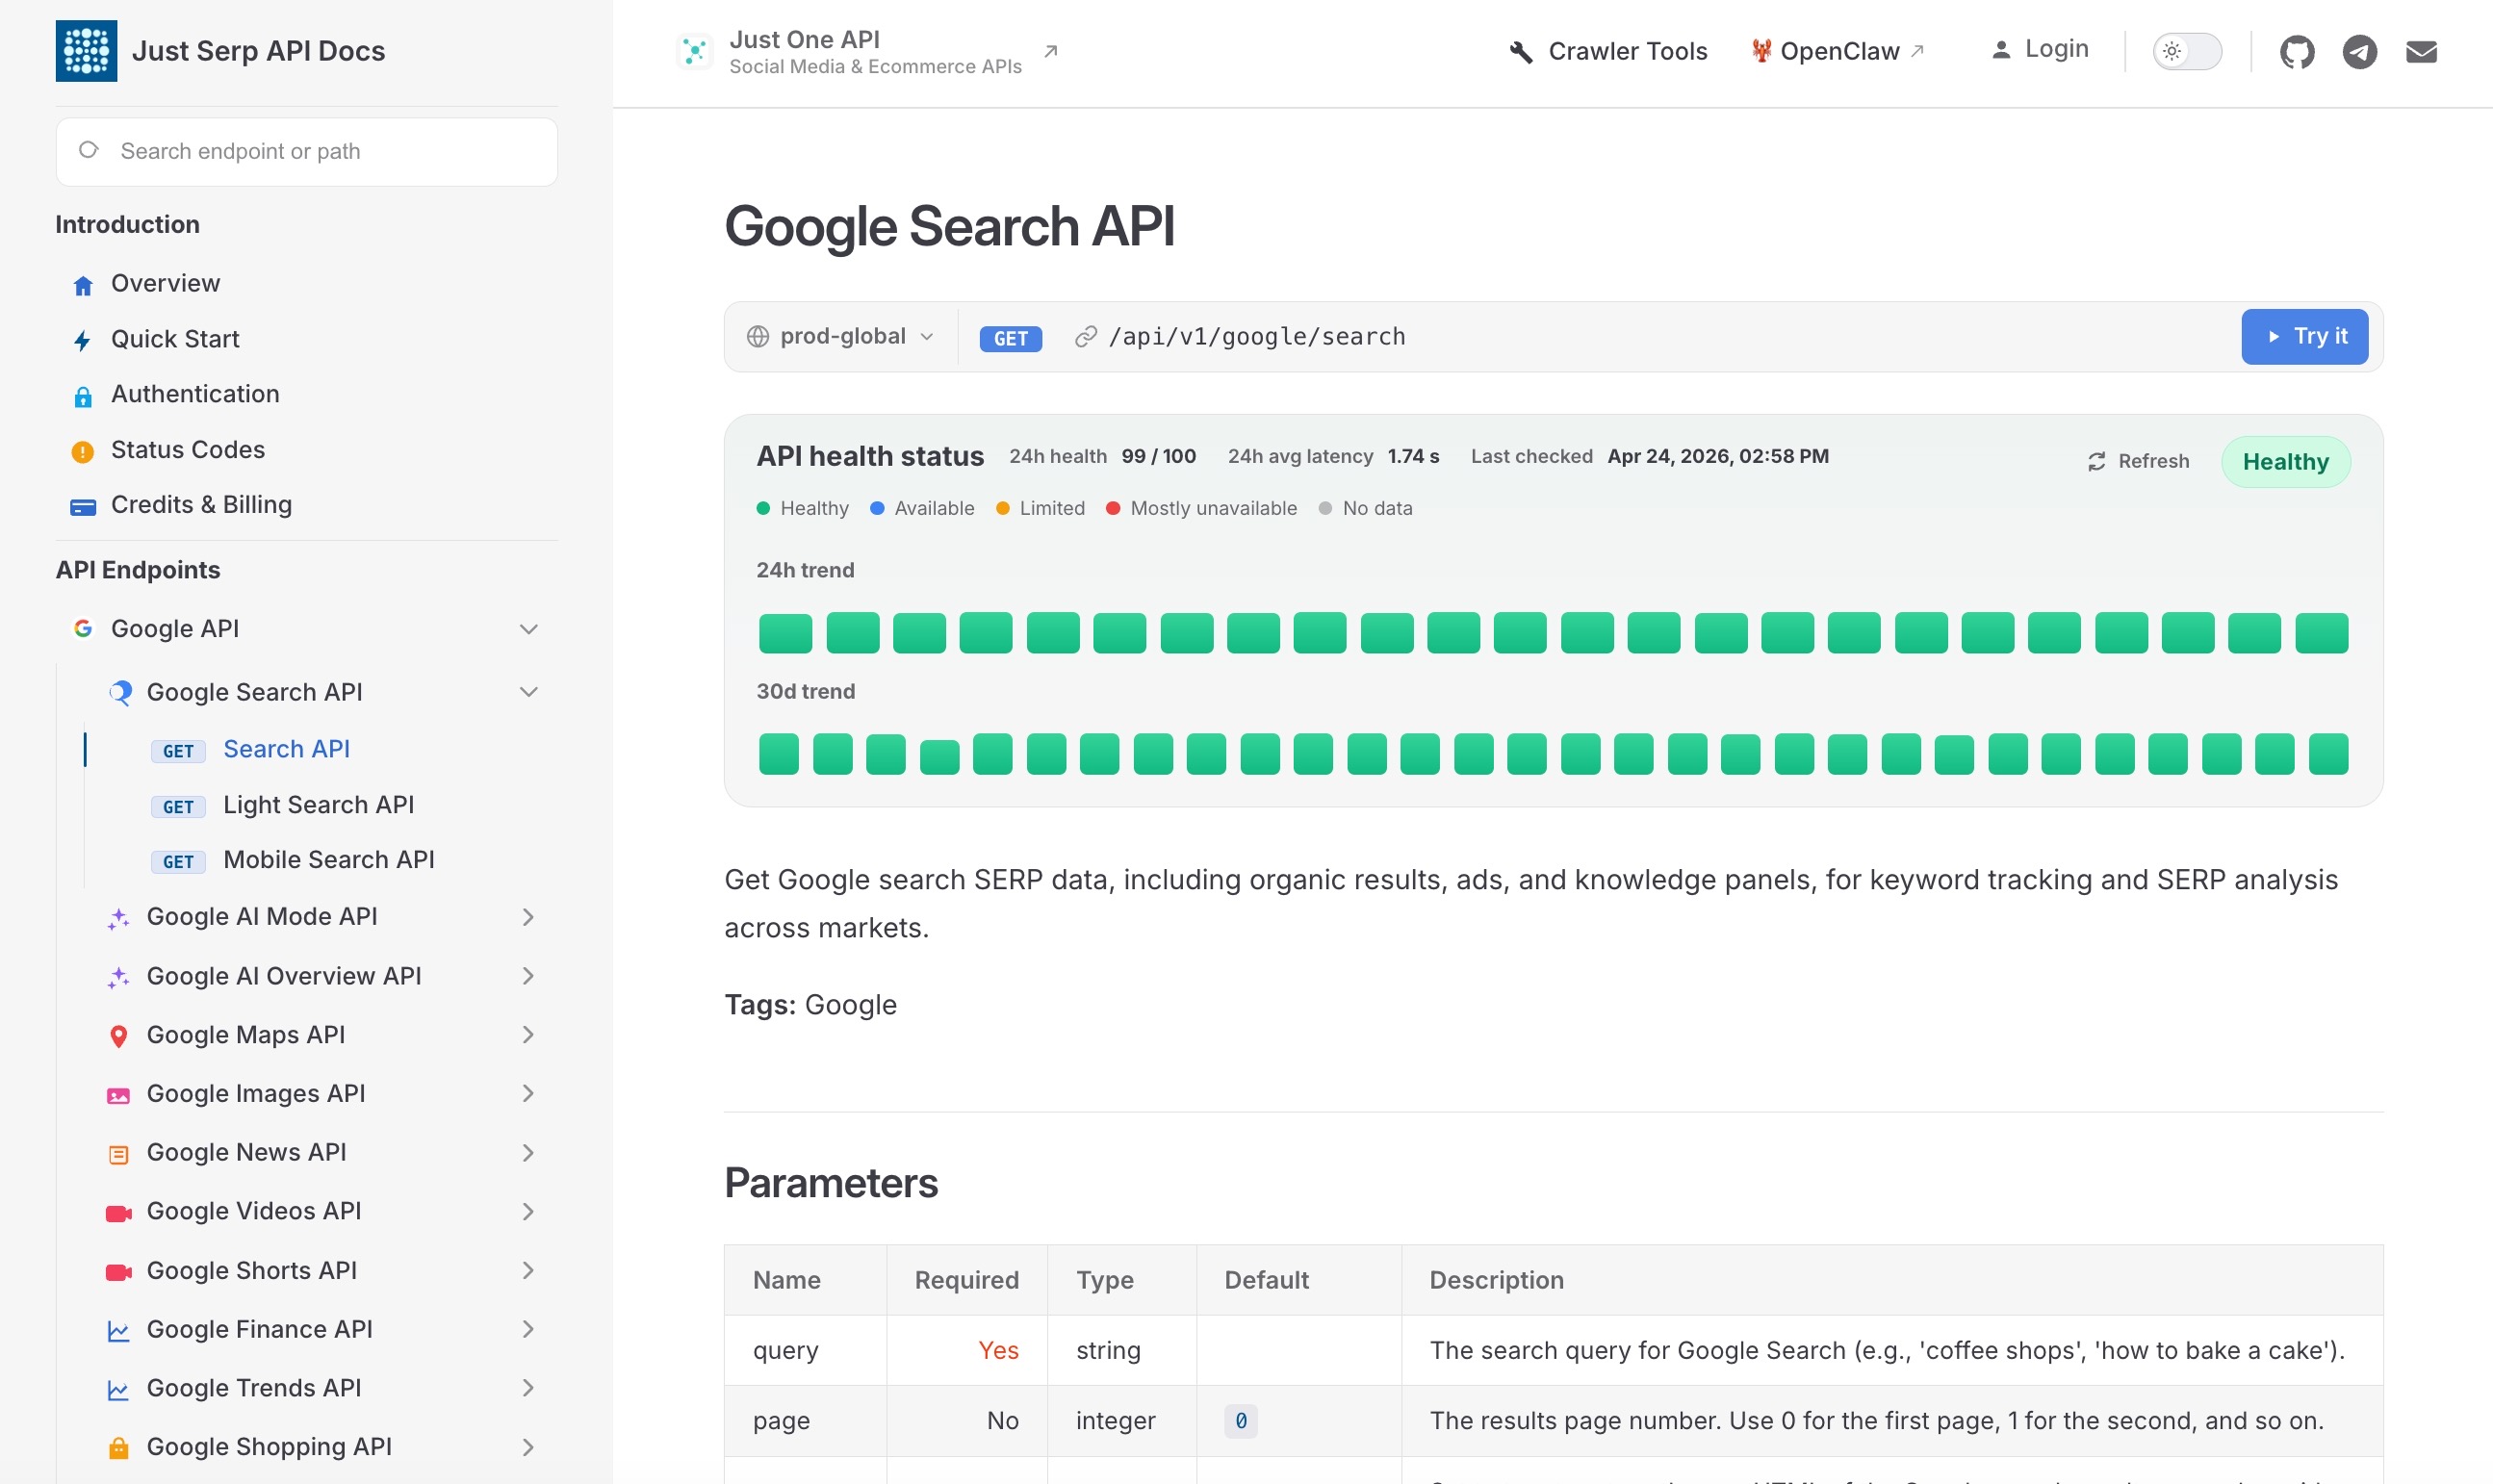Click the Google Videos camera icon
The width and height of the screenshot is (2493, 1484).
pos(118,1213)
